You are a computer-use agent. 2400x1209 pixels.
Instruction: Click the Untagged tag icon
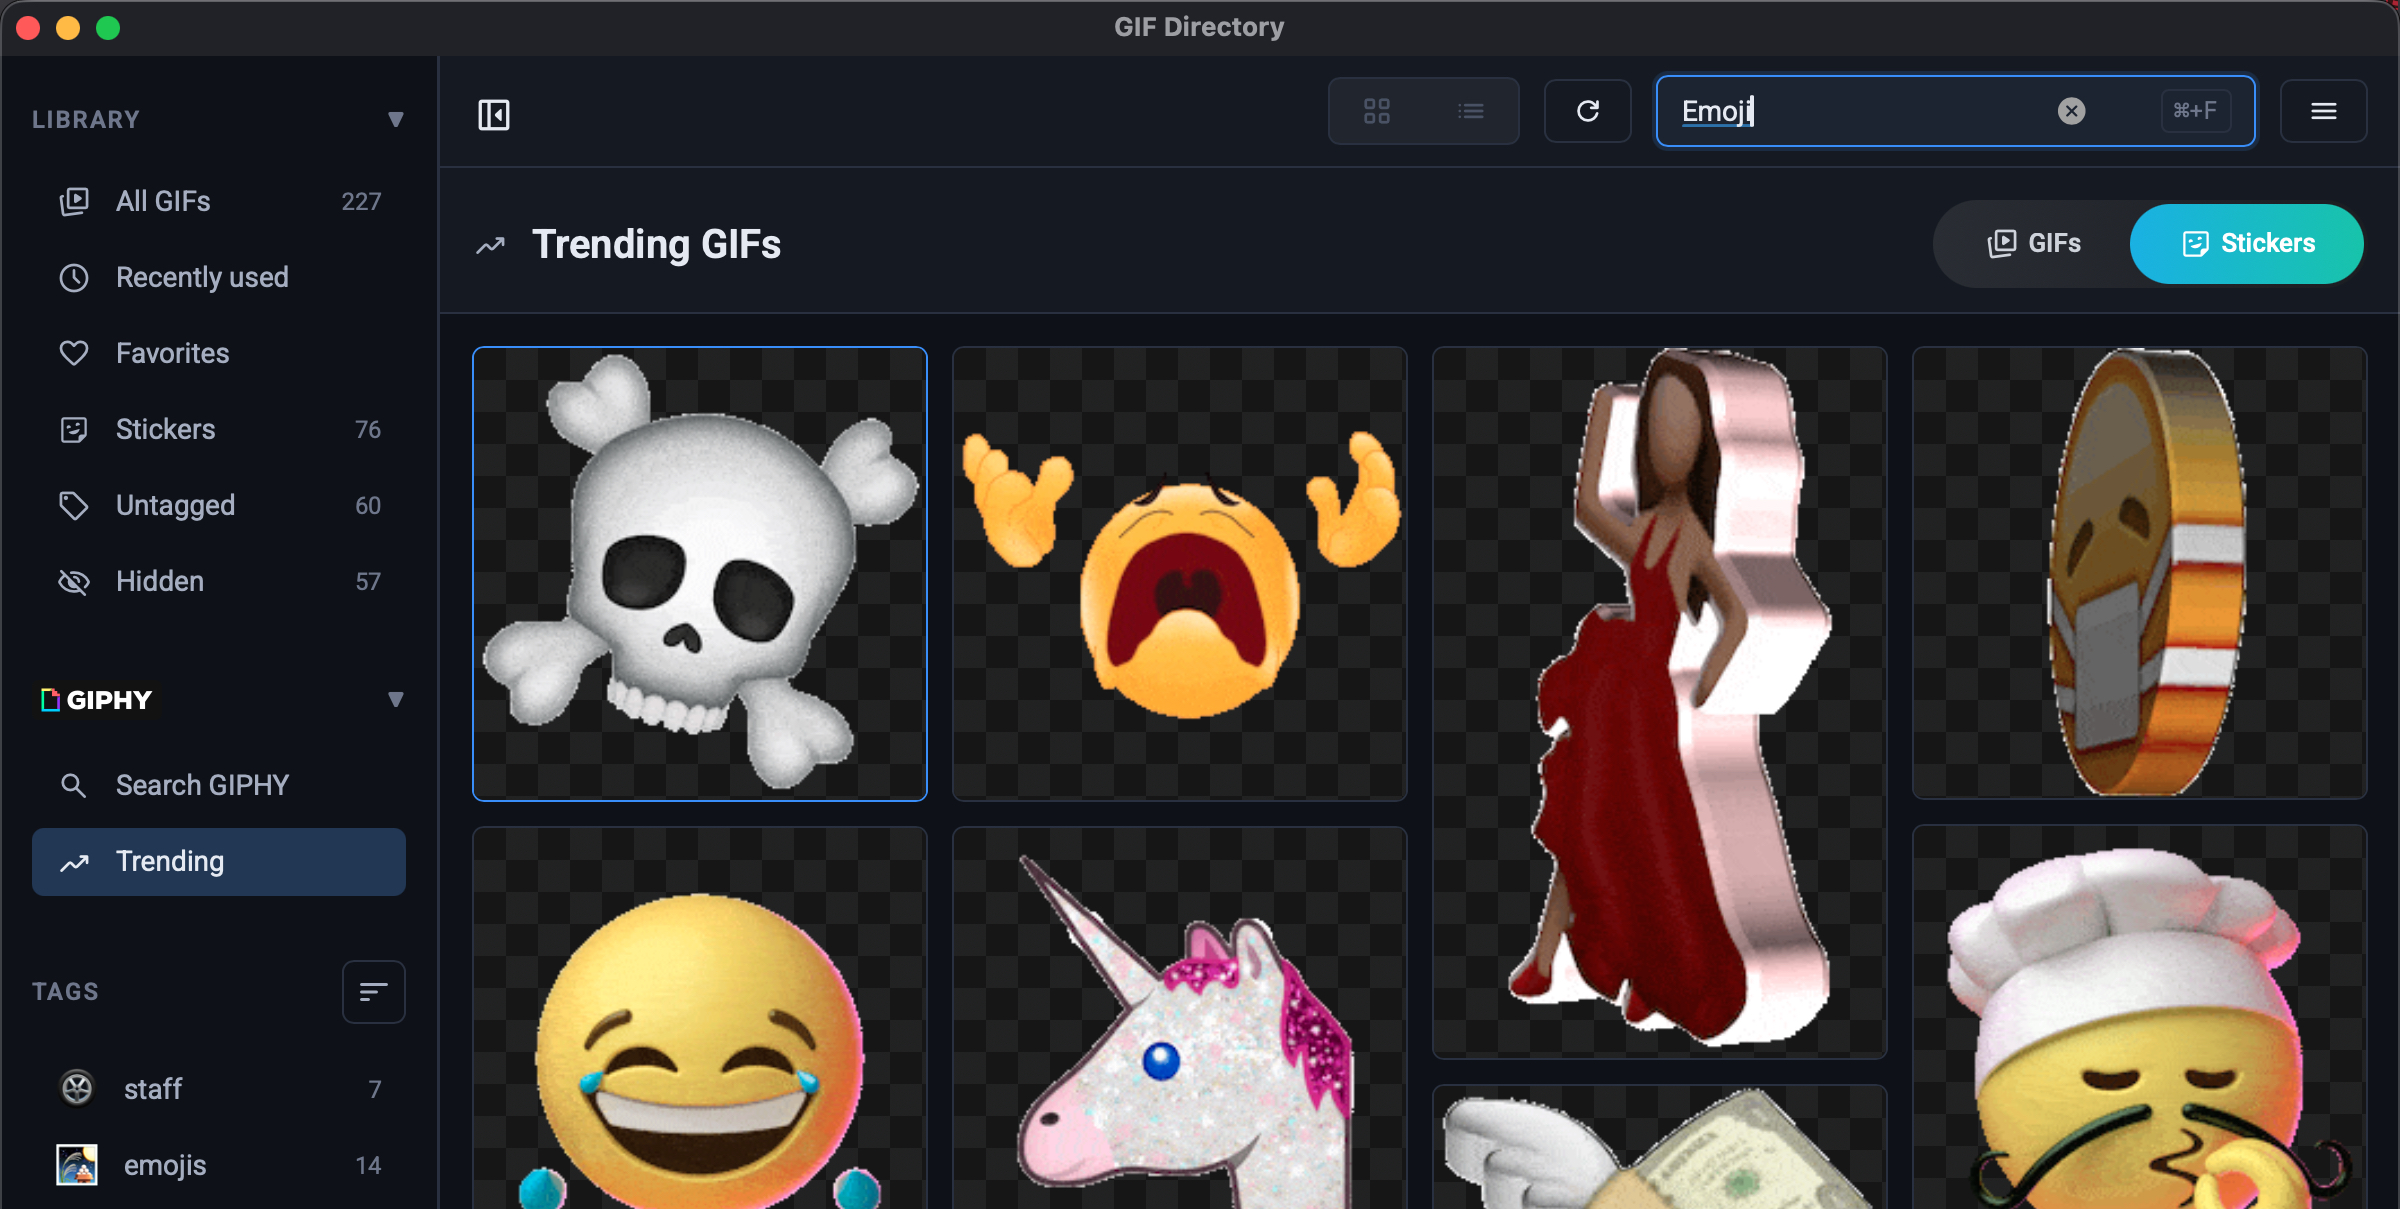(74, 505)
